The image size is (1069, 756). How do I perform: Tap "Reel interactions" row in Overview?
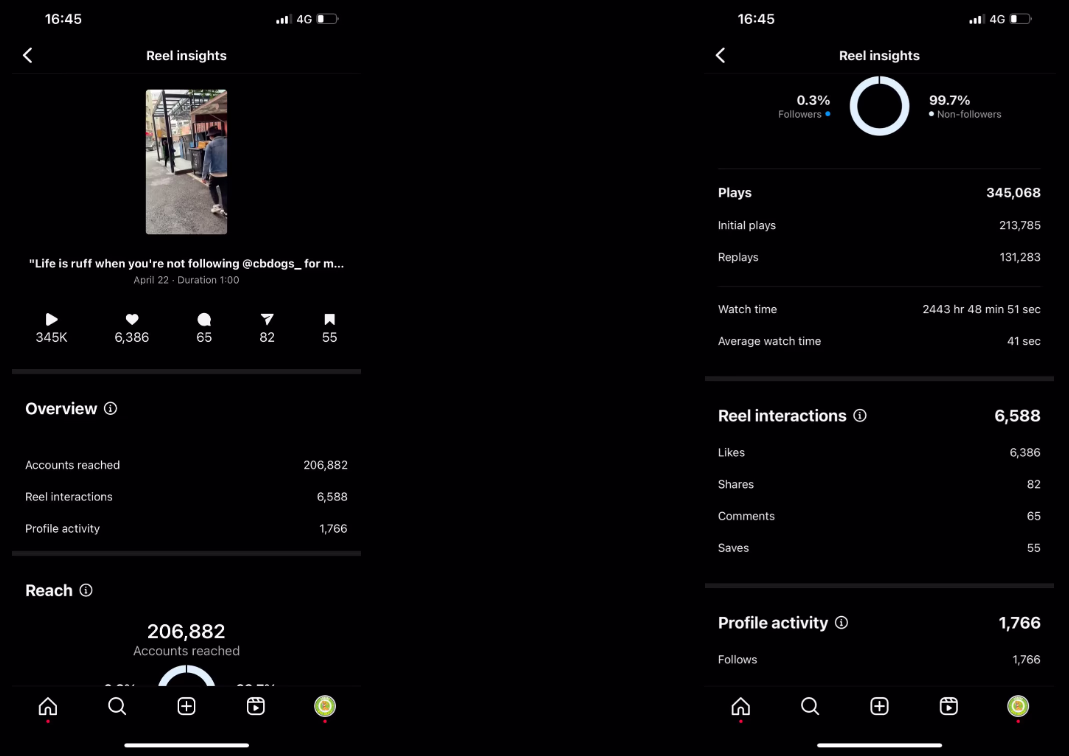tap(186, 497)
